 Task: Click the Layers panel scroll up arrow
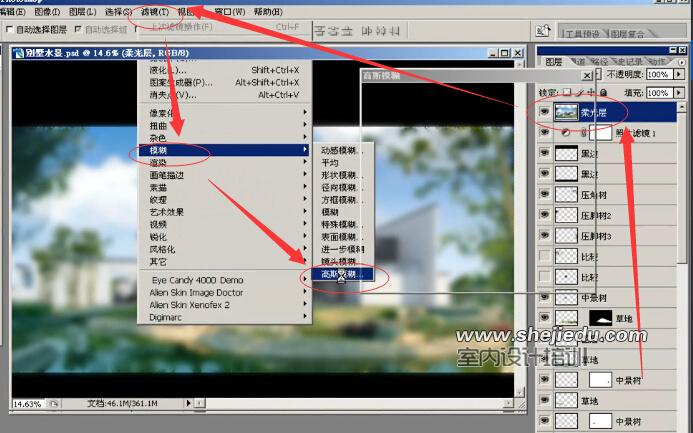pyautogui.click(x=682, y=107)
